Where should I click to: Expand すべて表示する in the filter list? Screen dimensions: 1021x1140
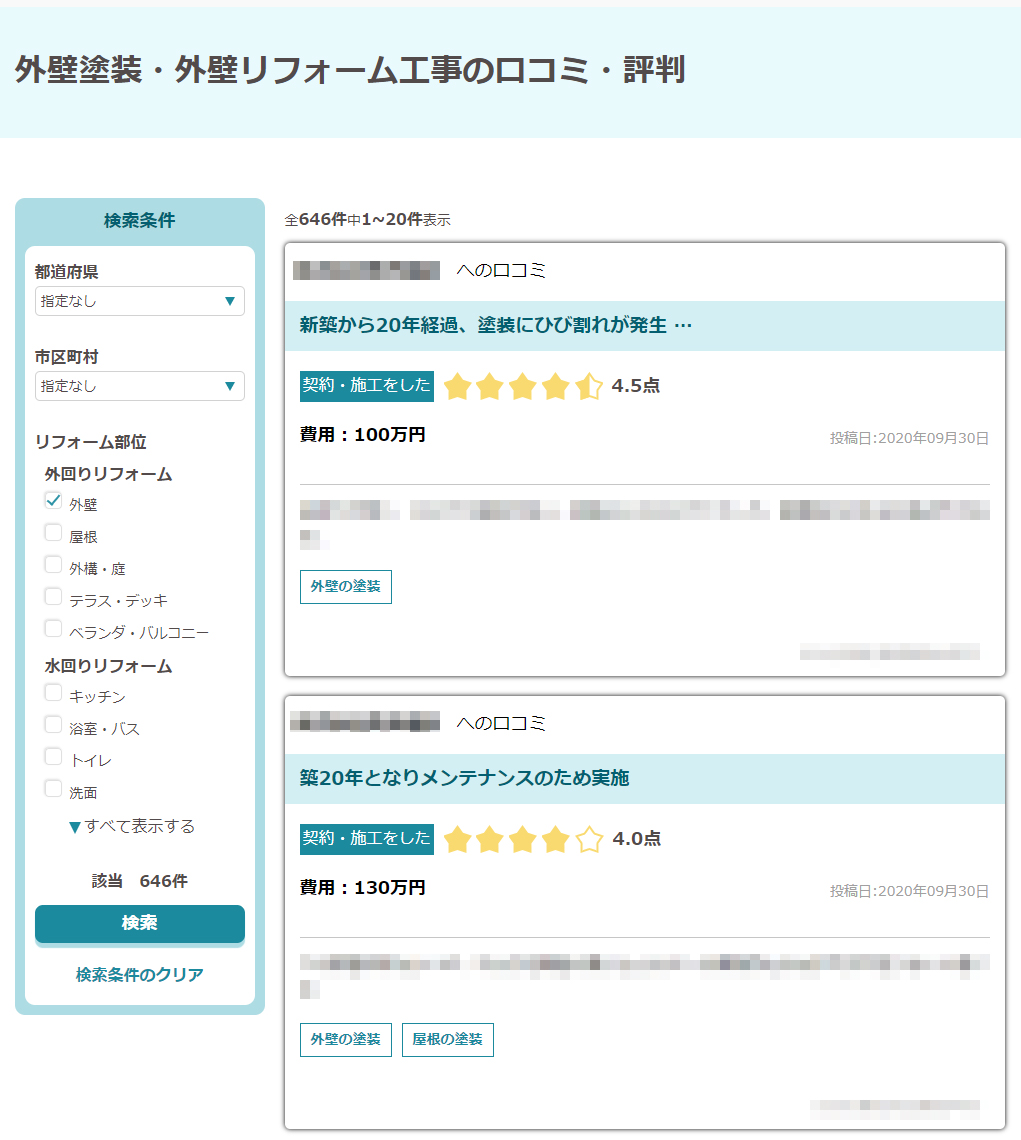[132, 827]
